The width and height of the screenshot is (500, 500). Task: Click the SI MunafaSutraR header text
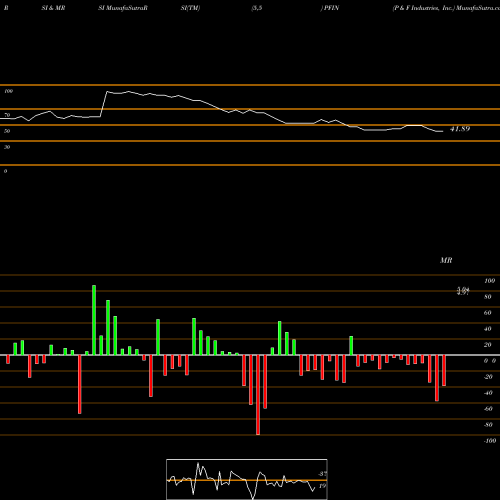click(123, 8)
